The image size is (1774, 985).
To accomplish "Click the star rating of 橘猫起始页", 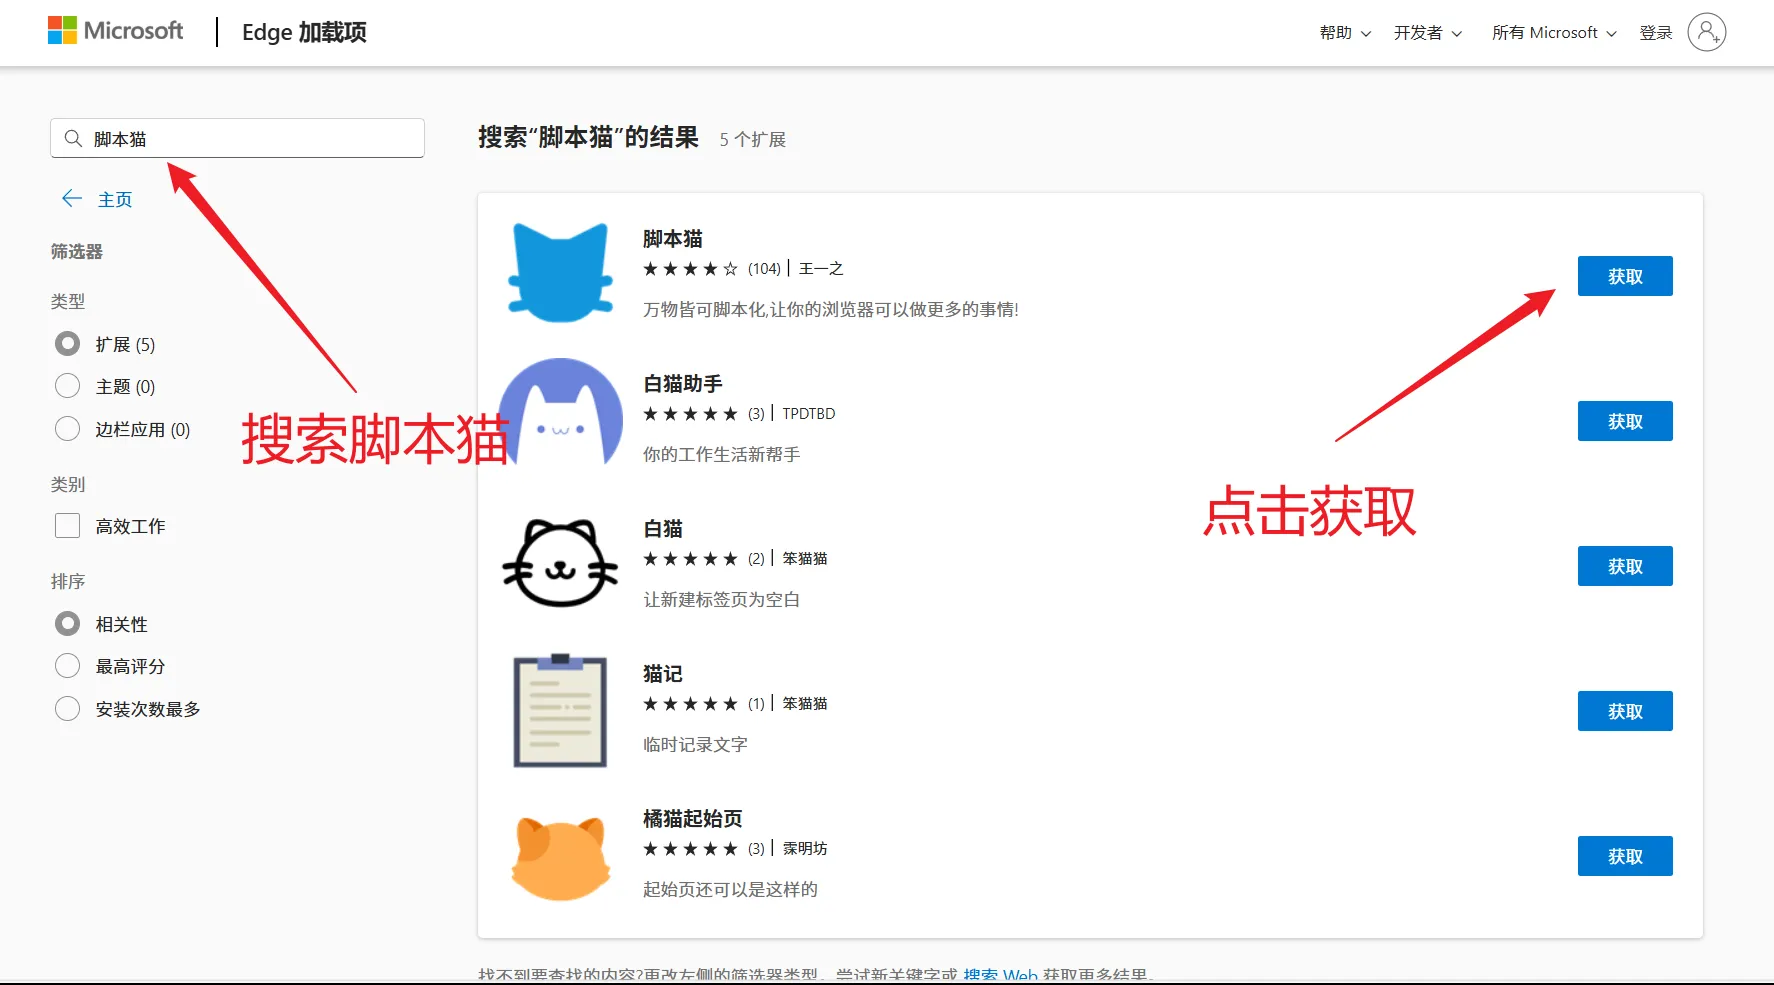I will (x=690, y=848).
